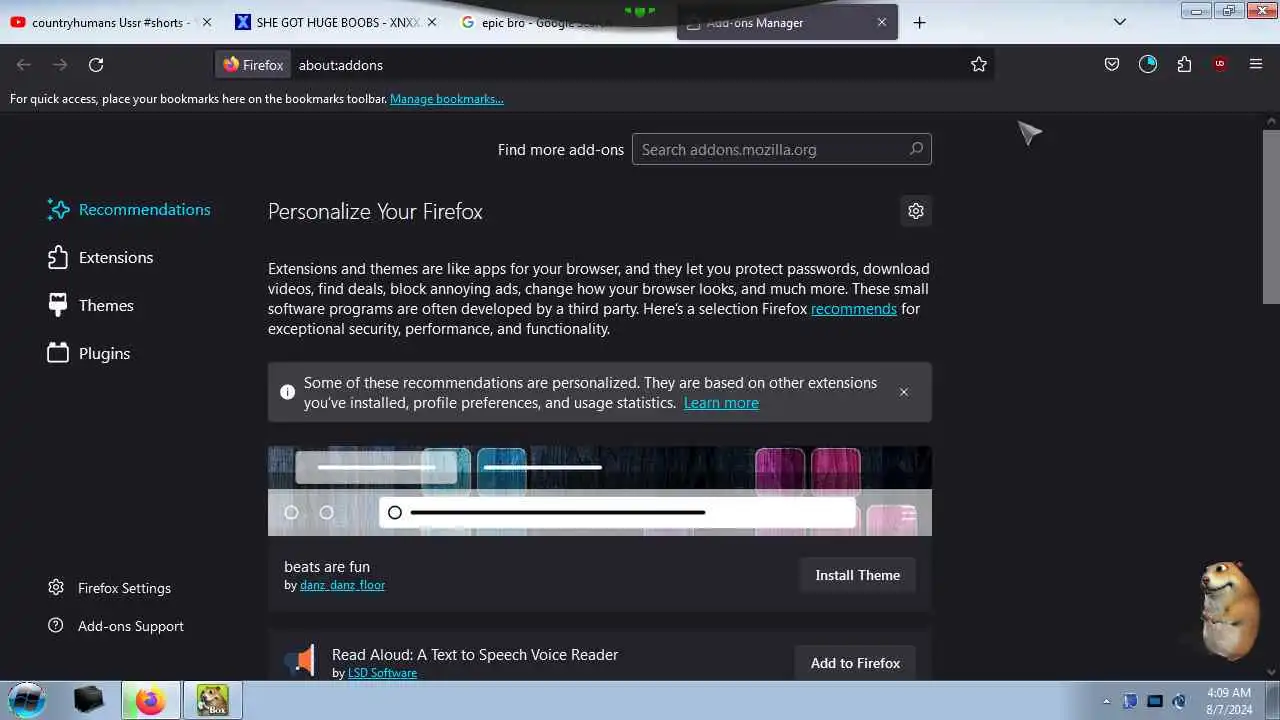Click the beats are fun theme preview

click(x=600, y=491)
